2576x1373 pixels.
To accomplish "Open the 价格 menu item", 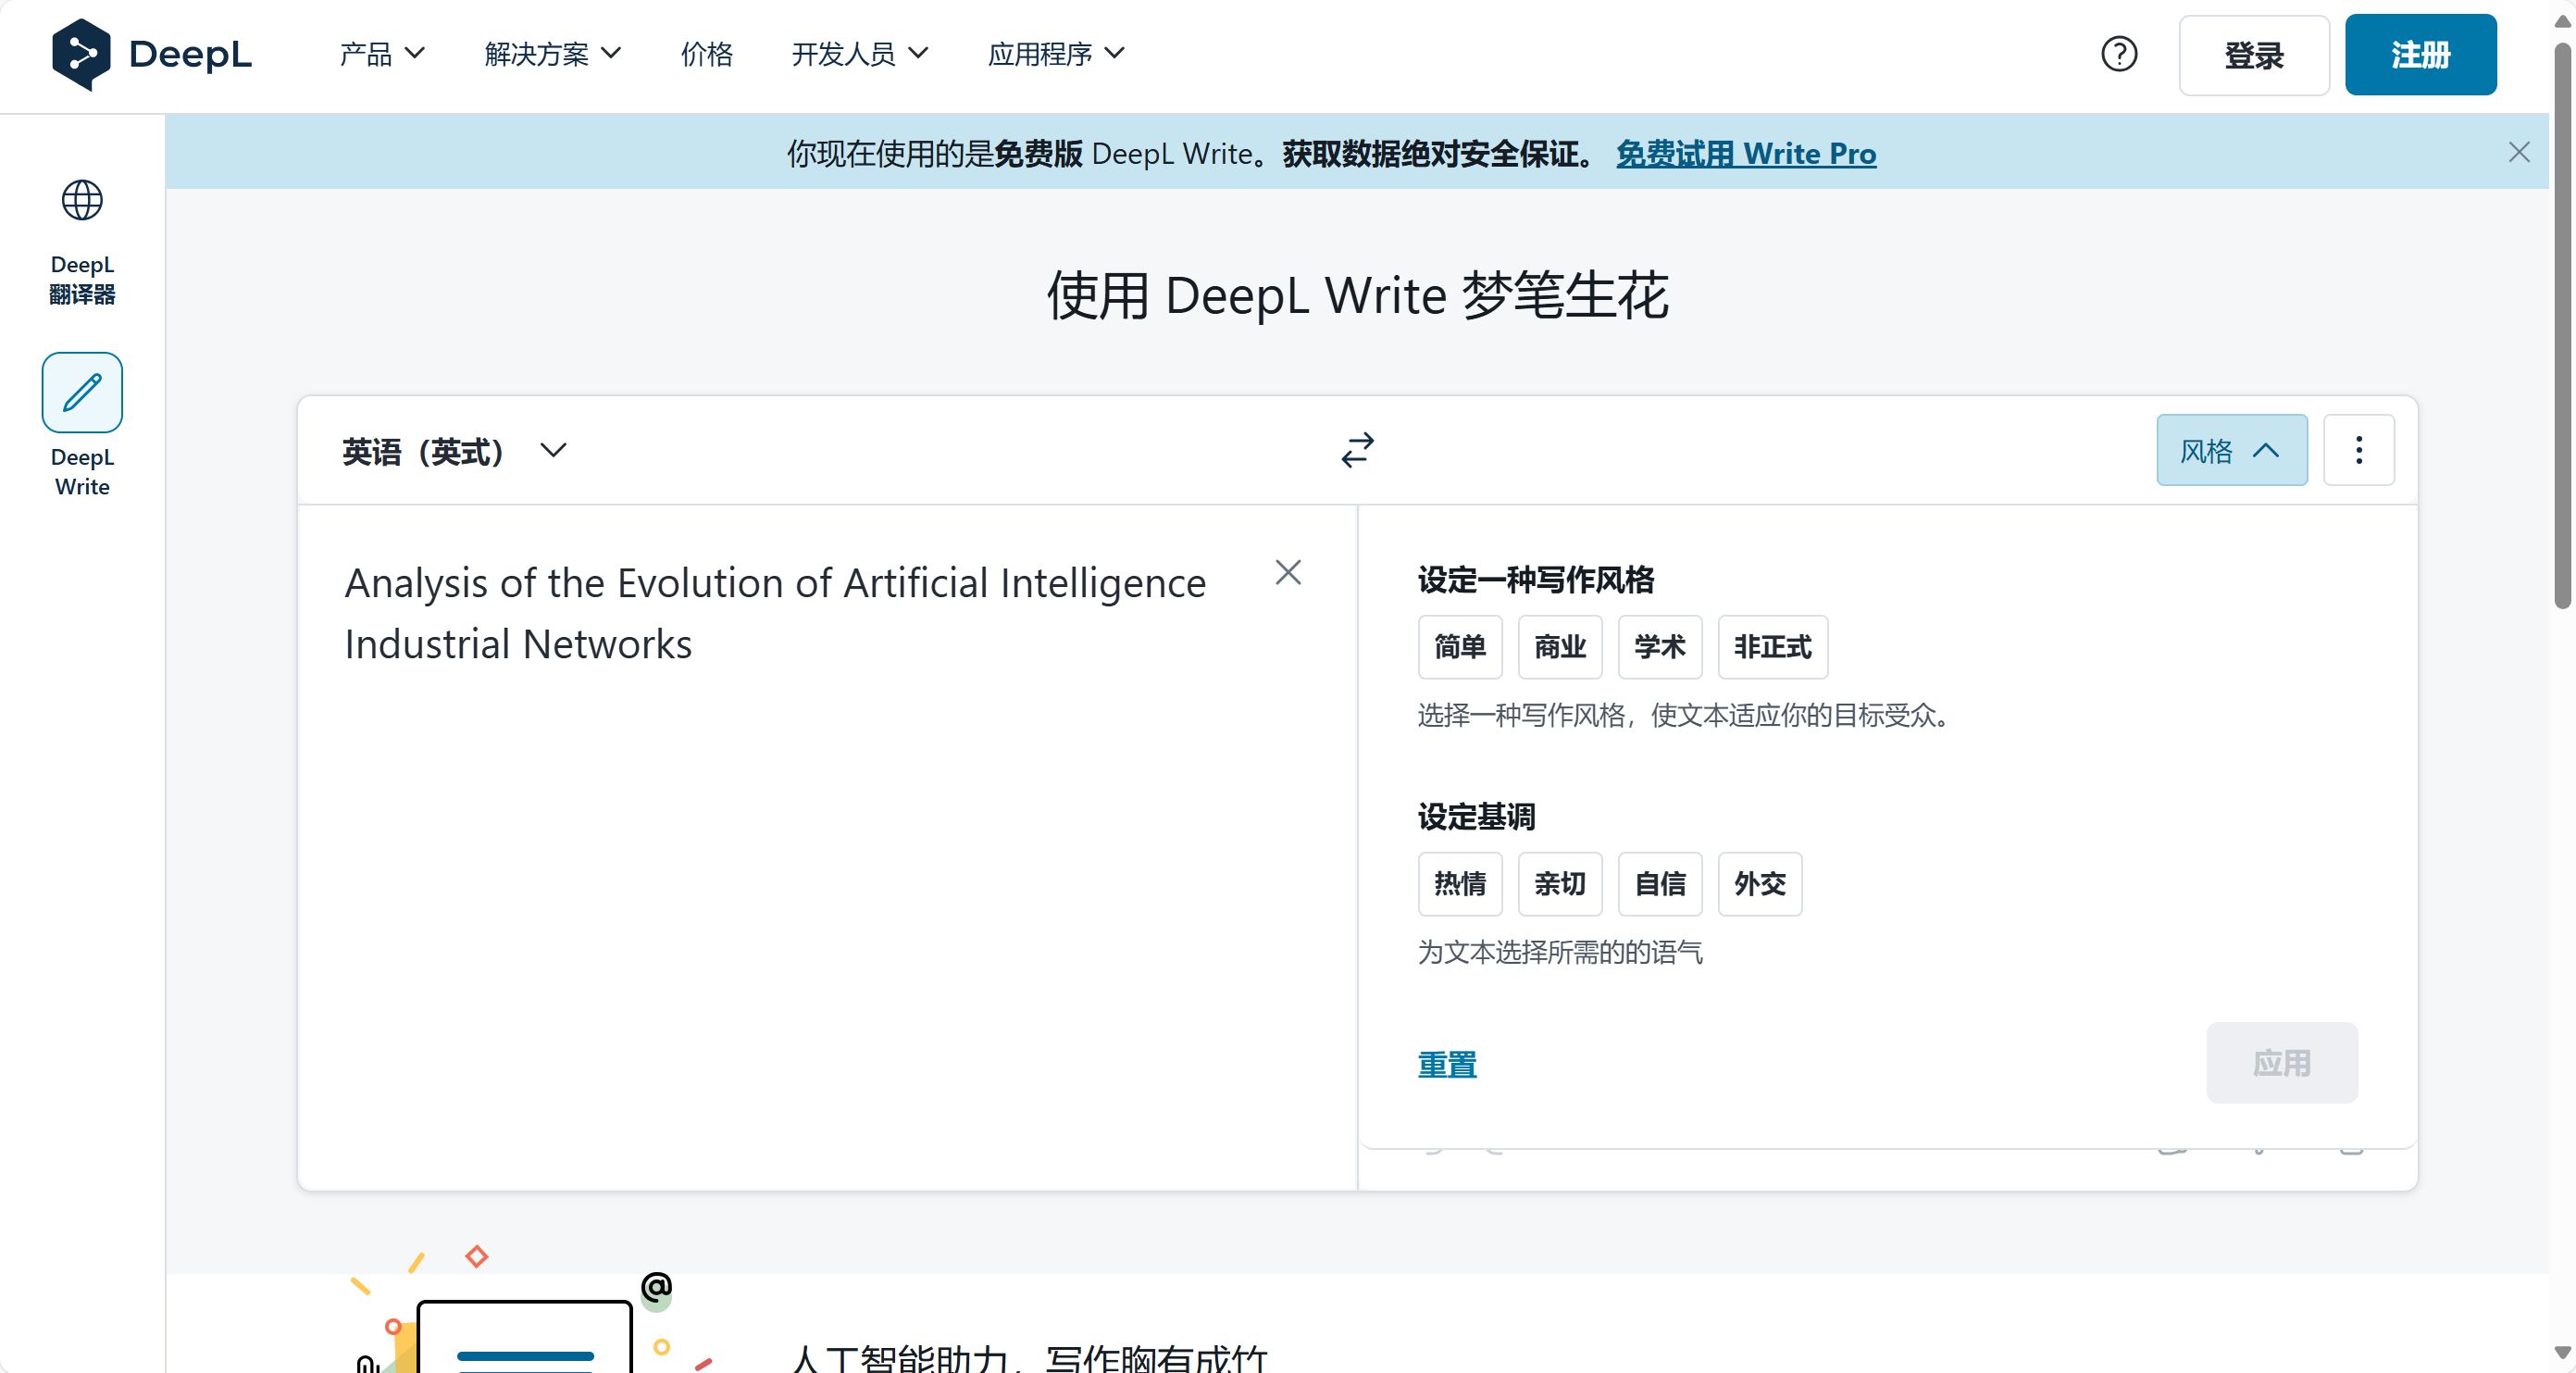I will pyautogui.click(x=706, y=54).
